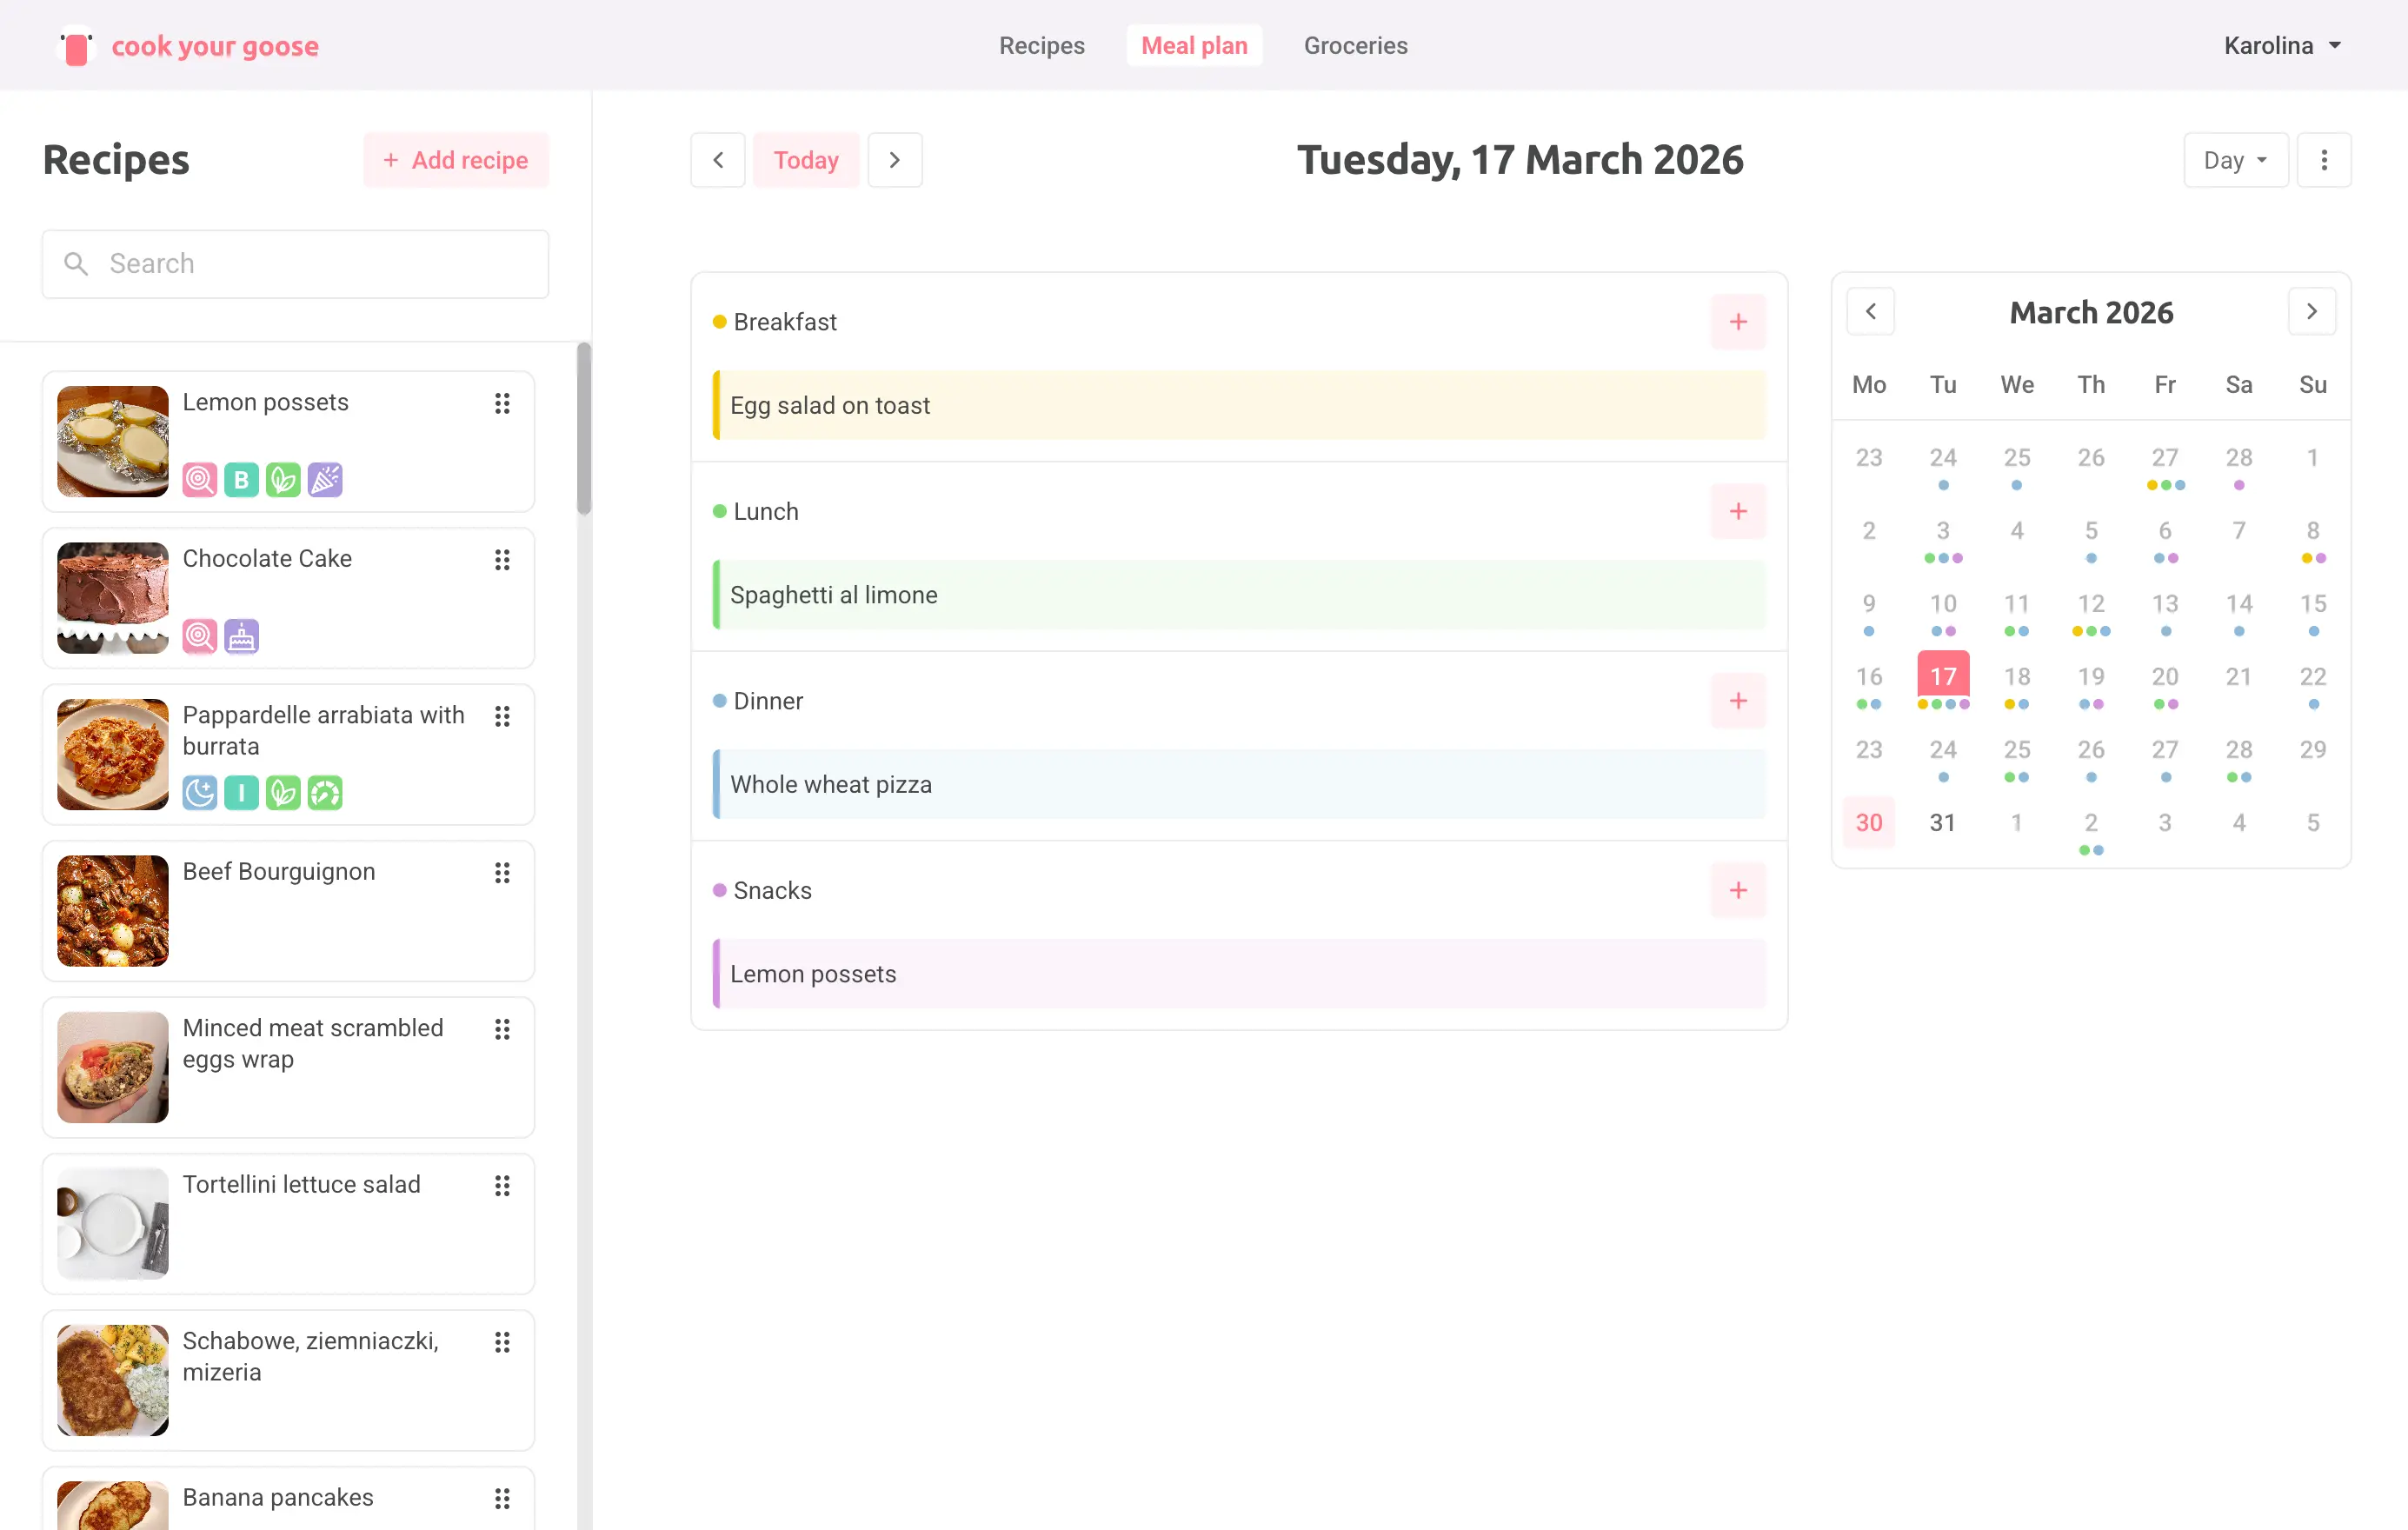Viewport: 2408px width, 1530px height.
Task: Click the plus icon next to Breakfast
Action: tap(1738, 322)
